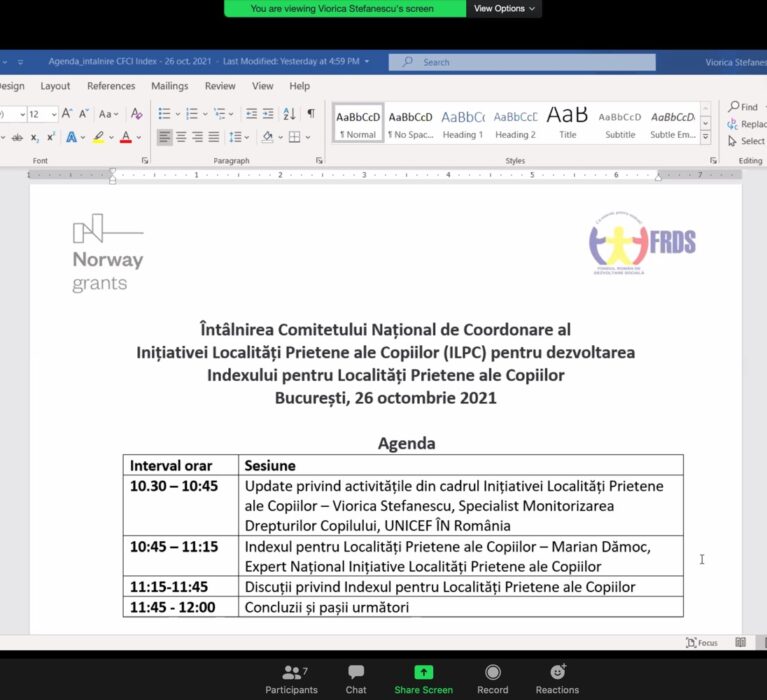Screen dimensions: 767x700
Task: Expand the highlight color dropdown arrow
Action: click(111, 138)
